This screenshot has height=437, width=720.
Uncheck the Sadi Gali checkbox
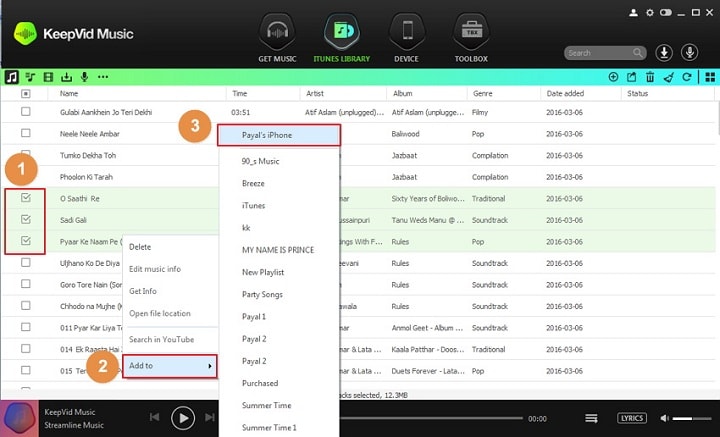click(x=26, y=219)
